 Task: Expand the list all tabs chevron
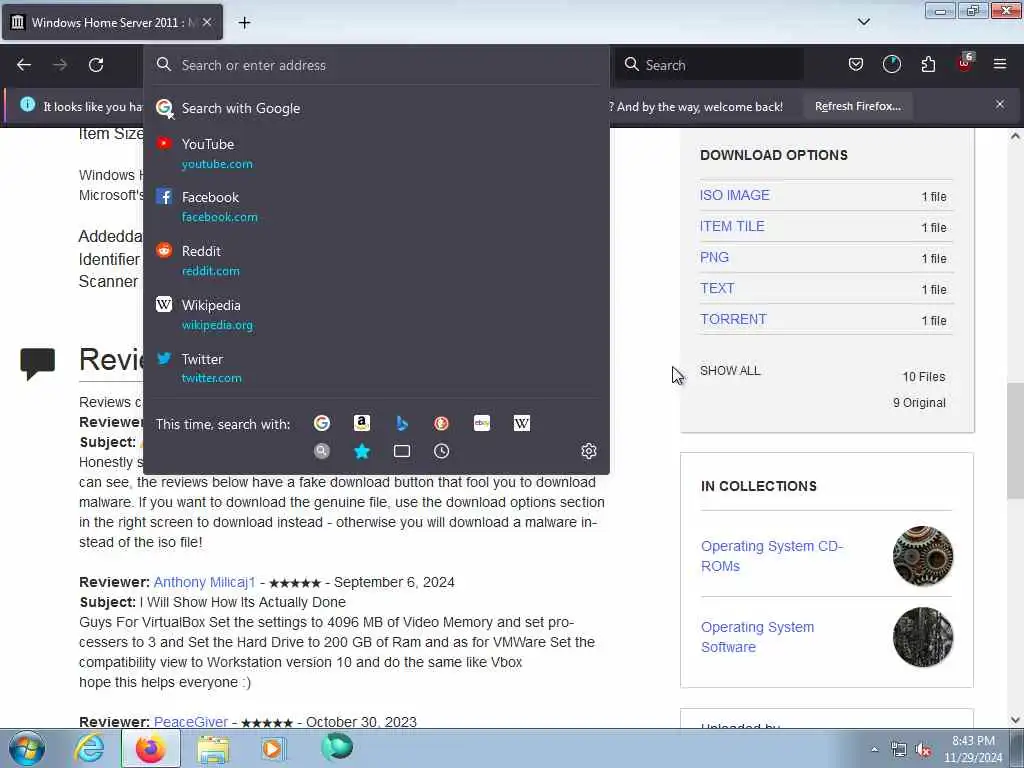[863, 22]
